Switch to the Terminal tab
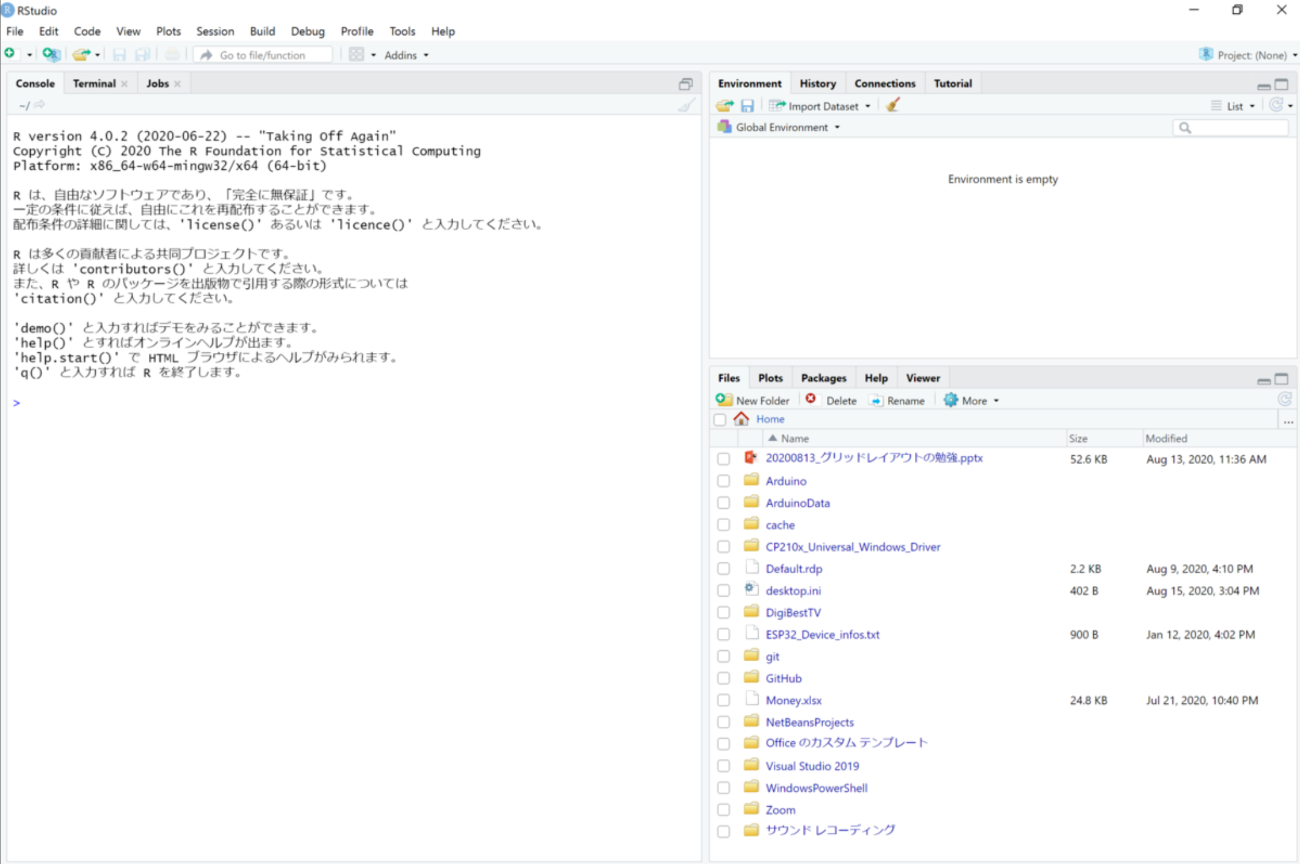The height and width of the screenshot is (864, 1300). [94, 84]
